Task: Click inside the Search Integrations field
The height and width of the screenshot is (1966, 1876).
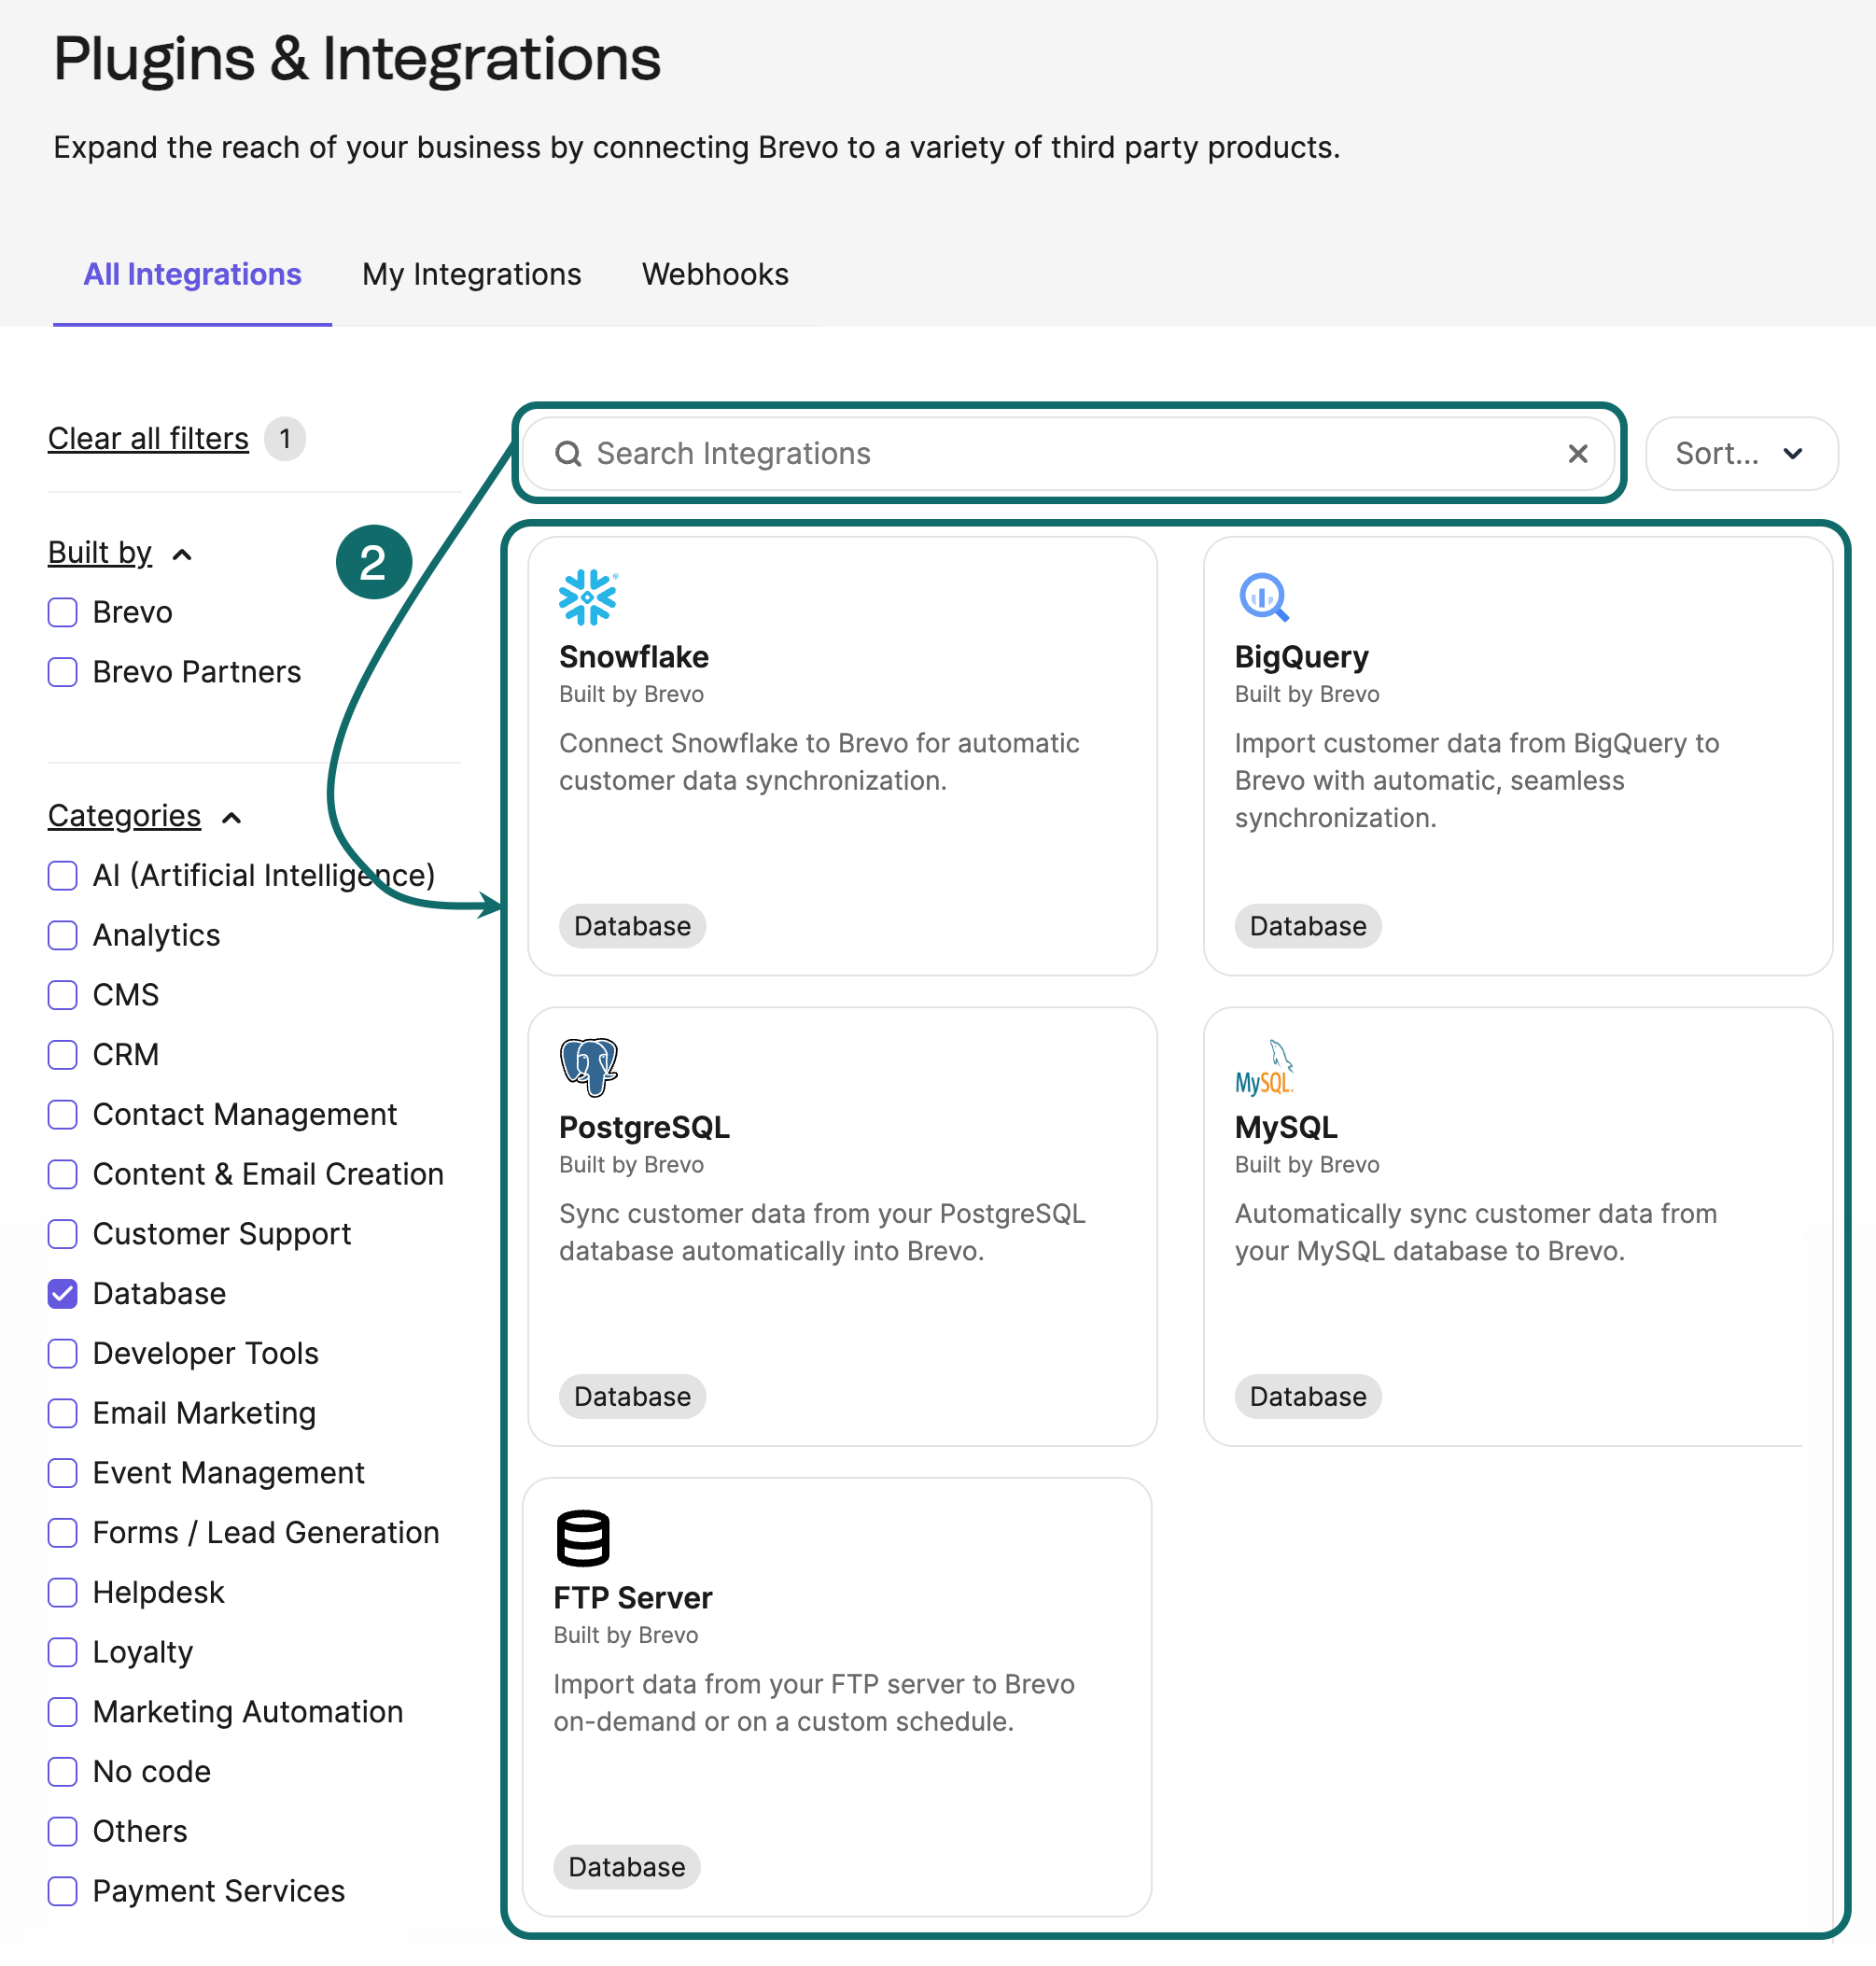Action: point(1000,453)
